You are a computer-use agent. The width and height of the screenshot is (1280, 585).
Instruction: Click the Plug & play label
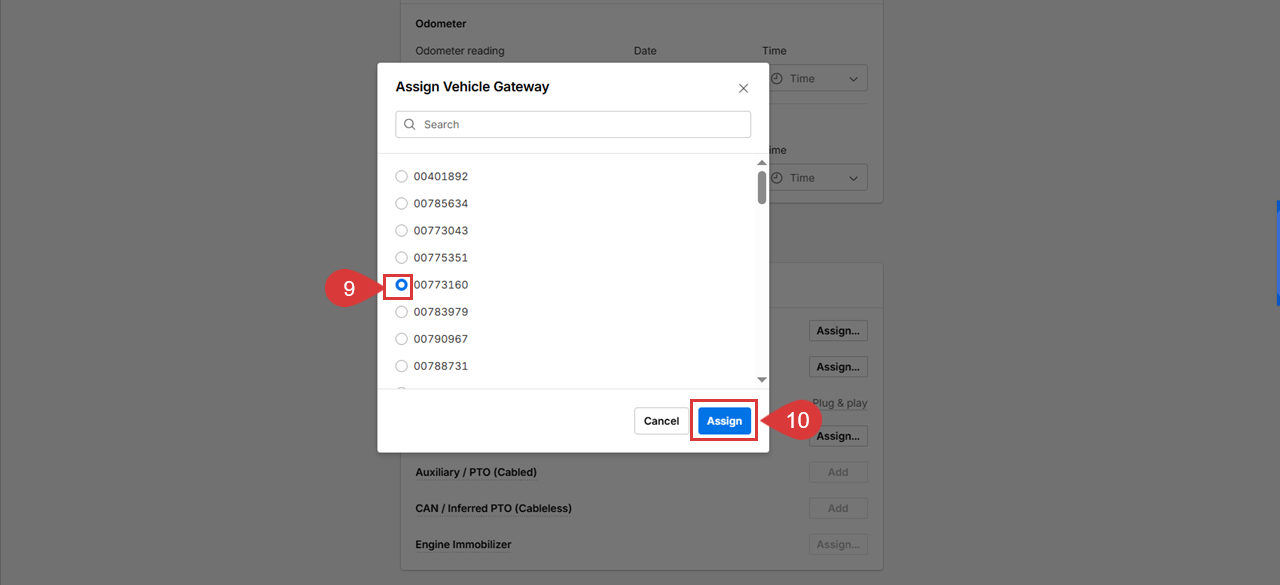839,402
